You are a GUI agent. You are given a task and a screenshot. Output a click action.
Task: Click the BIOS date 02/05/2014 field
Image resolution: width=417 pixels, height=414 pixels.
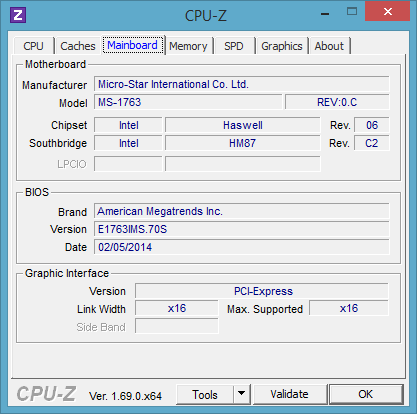(x=242, y=247)
